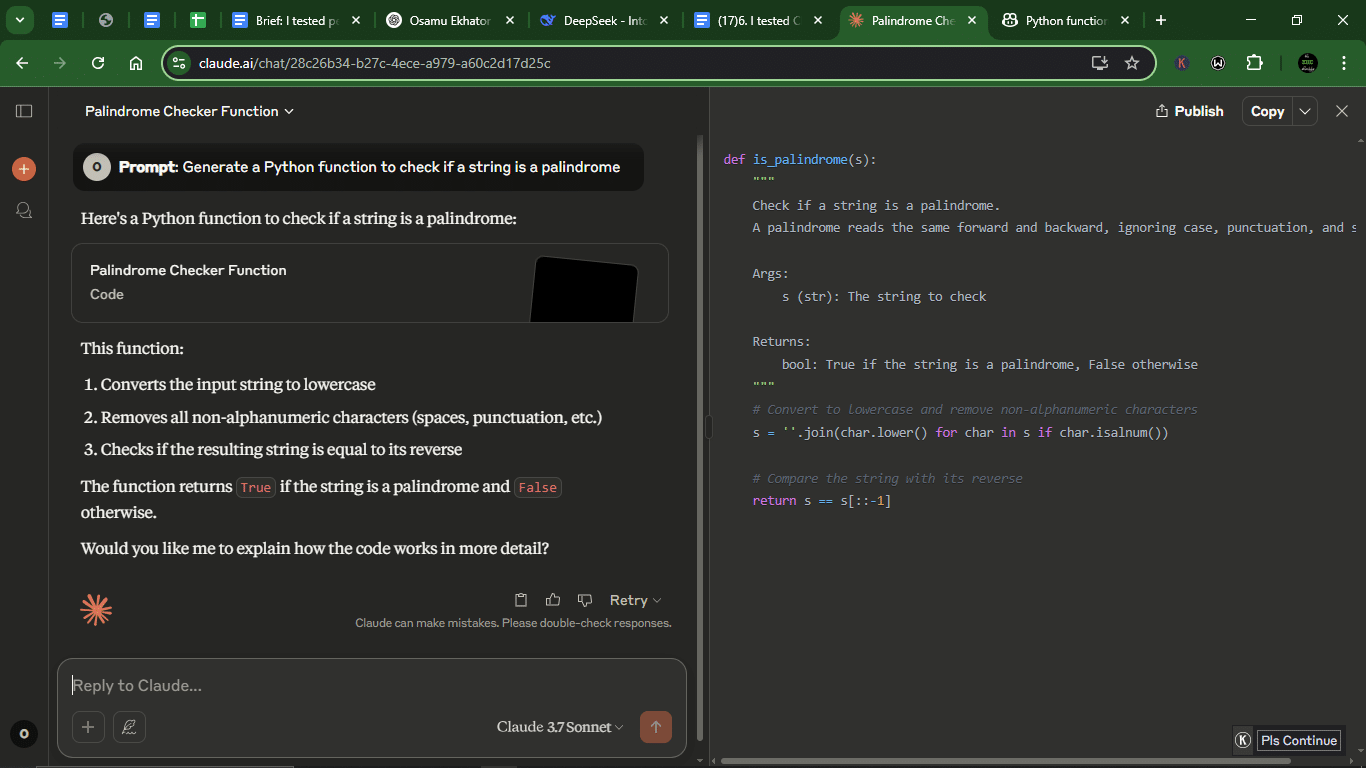The image size is (1366, 768).
Task: Start a new chat with the orange plus icon
Action: [24, 169]
